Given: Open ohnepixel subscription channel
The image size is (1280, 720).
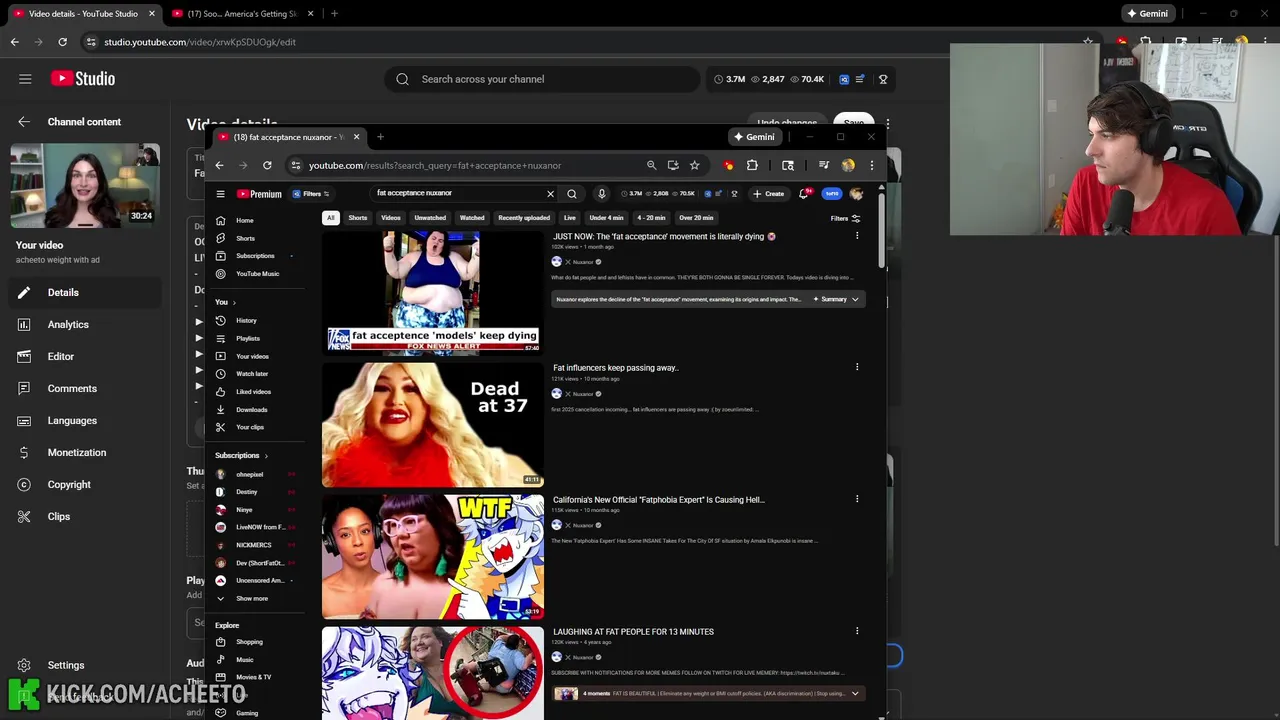Looking at the screenshot, I should (249, 474).
